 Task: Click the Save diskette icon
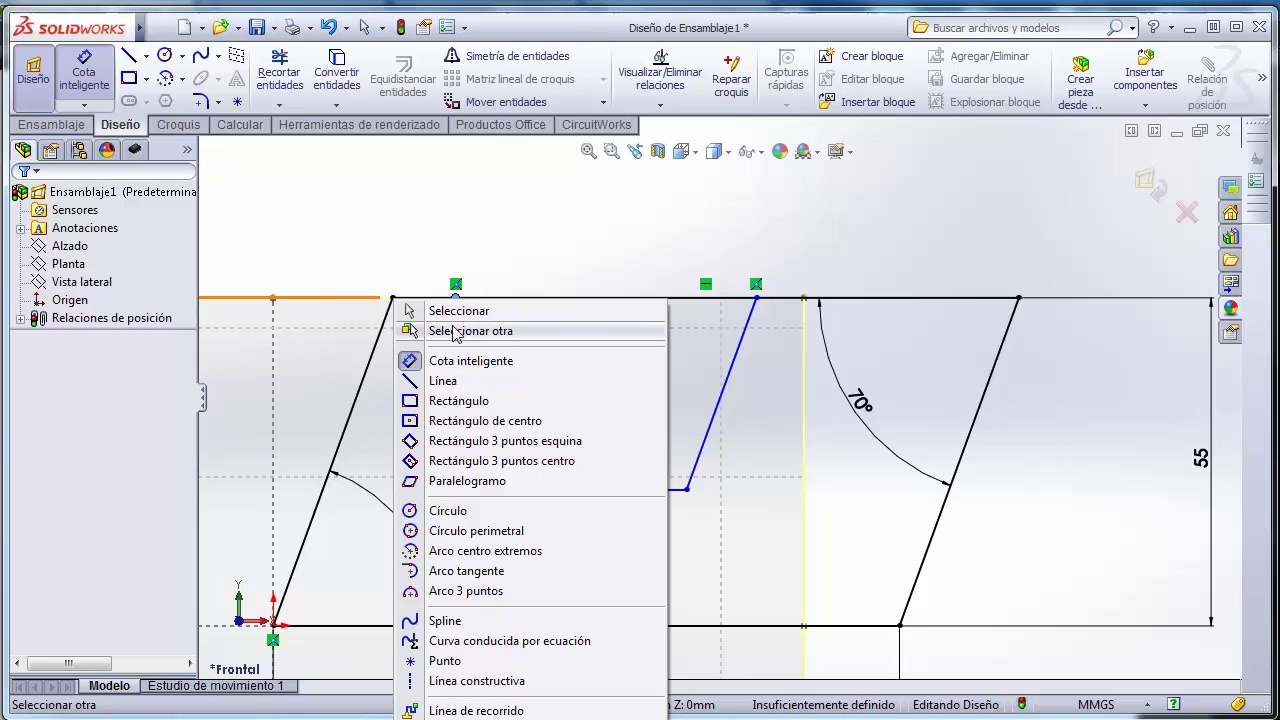tap(257, 28)
